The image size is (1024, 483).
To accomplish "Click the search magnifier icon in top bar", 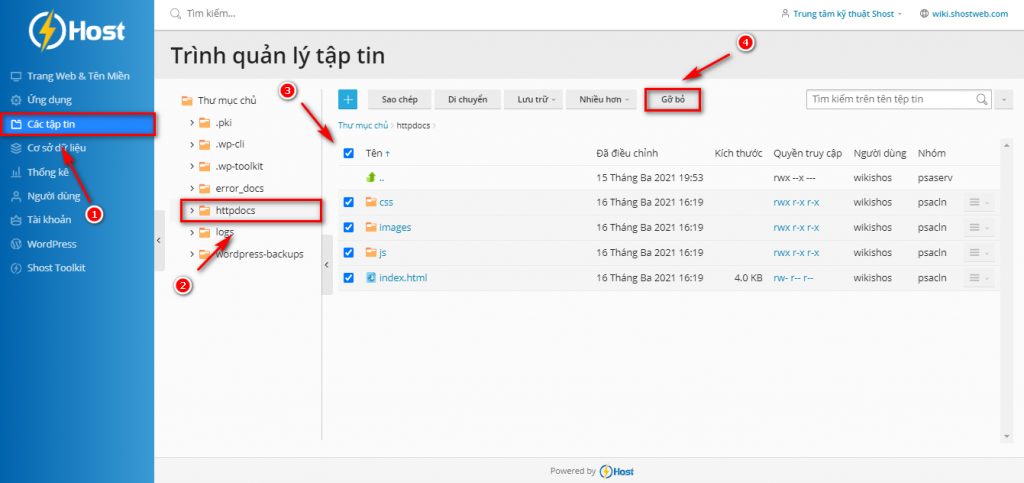I will [x=175, y=13].
